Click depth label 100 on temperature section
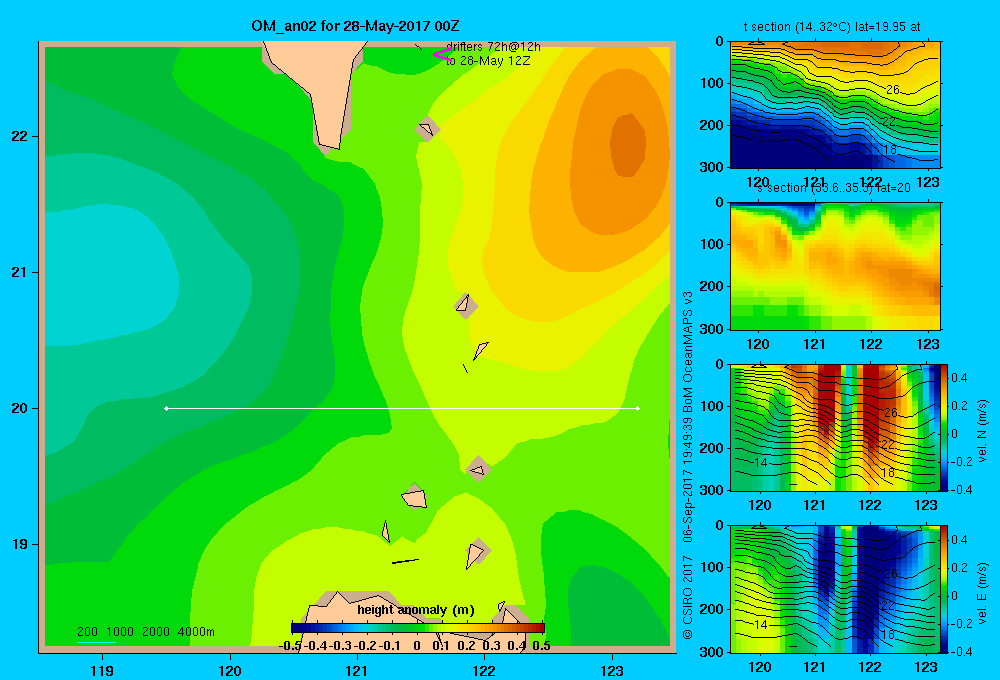 [713, 83]
